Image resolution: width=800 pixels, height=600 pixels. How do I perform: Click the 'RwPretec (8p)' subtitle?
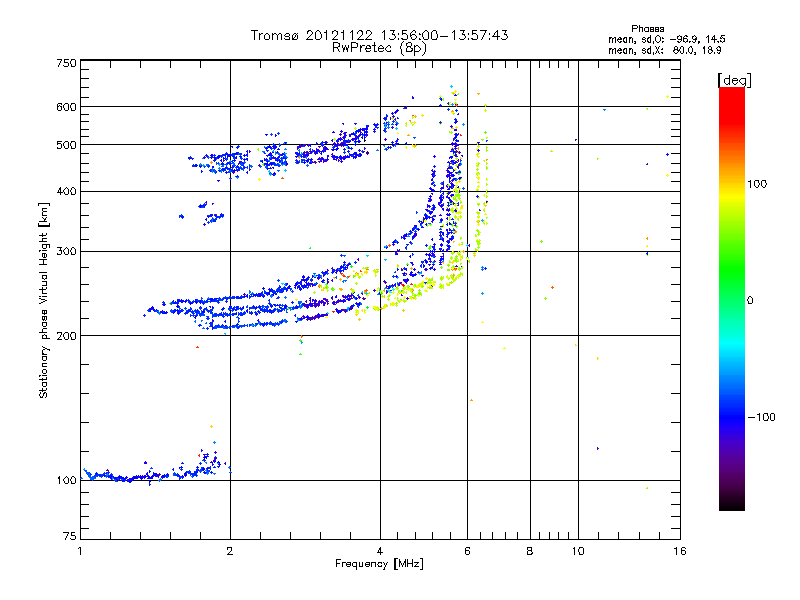tap(379, 48)
